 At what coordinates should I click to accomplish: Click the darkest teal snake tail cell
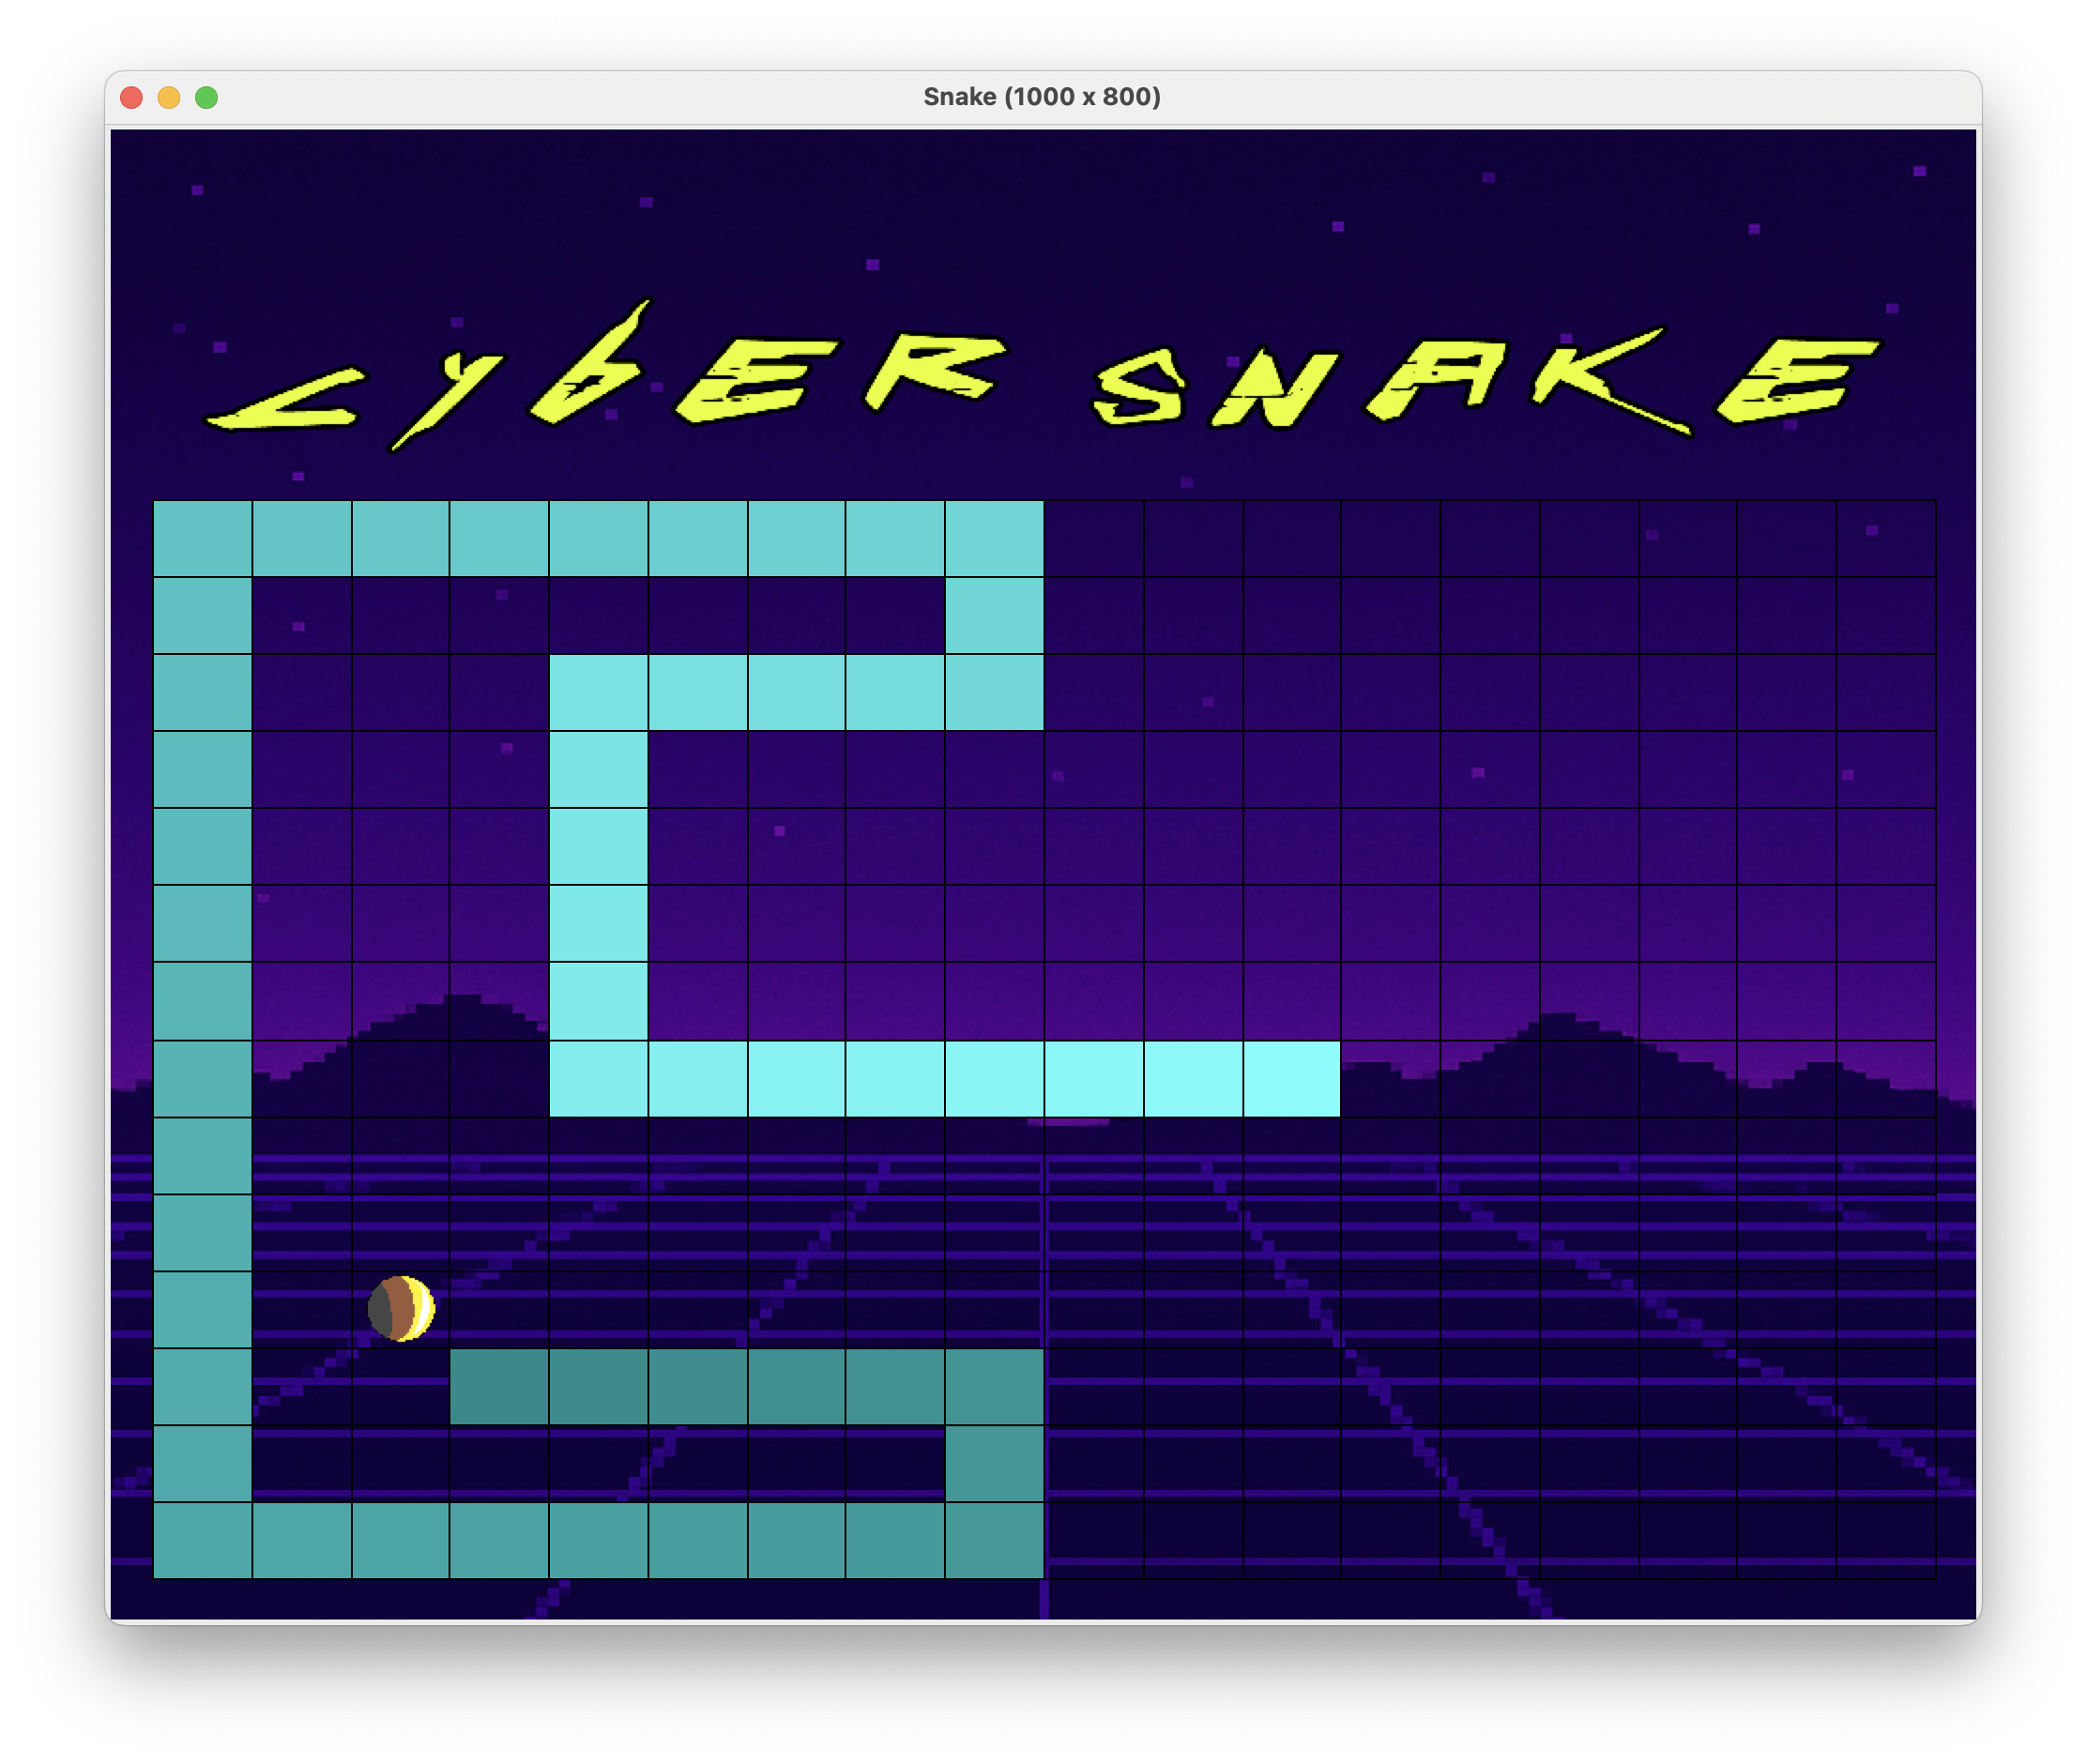[499, 1386]
